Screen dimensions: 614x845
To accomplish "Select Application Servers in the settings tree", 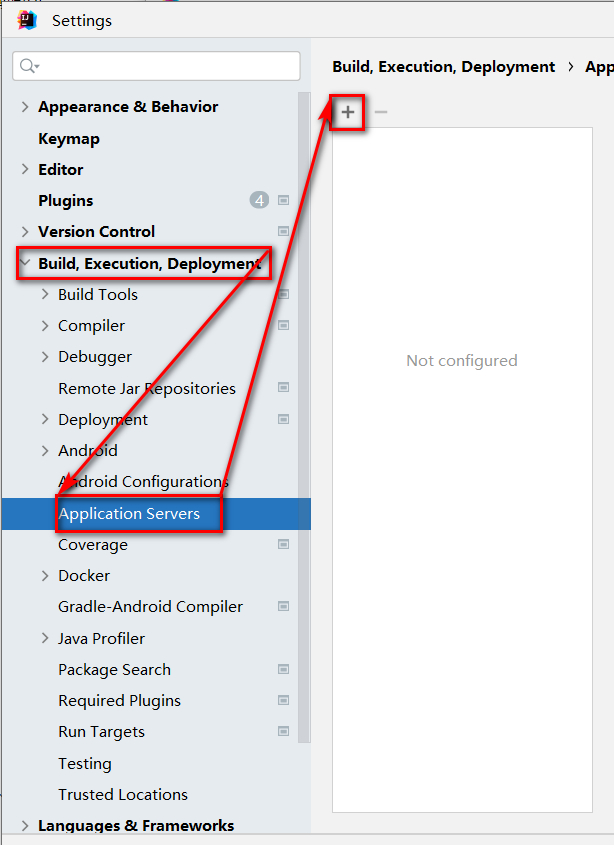I will 129,514.
